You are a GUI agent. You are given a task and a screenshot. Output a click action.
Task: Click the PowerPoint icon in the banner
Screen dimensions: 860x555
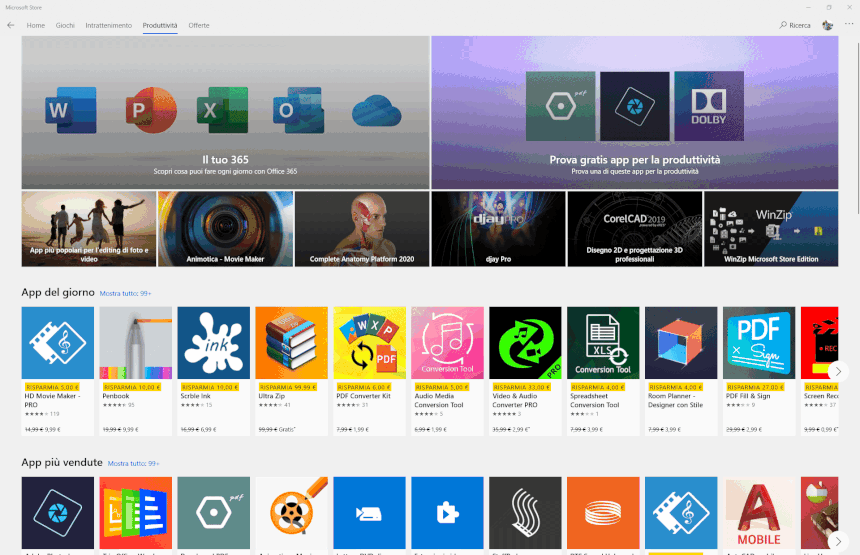tap(151, 110)
